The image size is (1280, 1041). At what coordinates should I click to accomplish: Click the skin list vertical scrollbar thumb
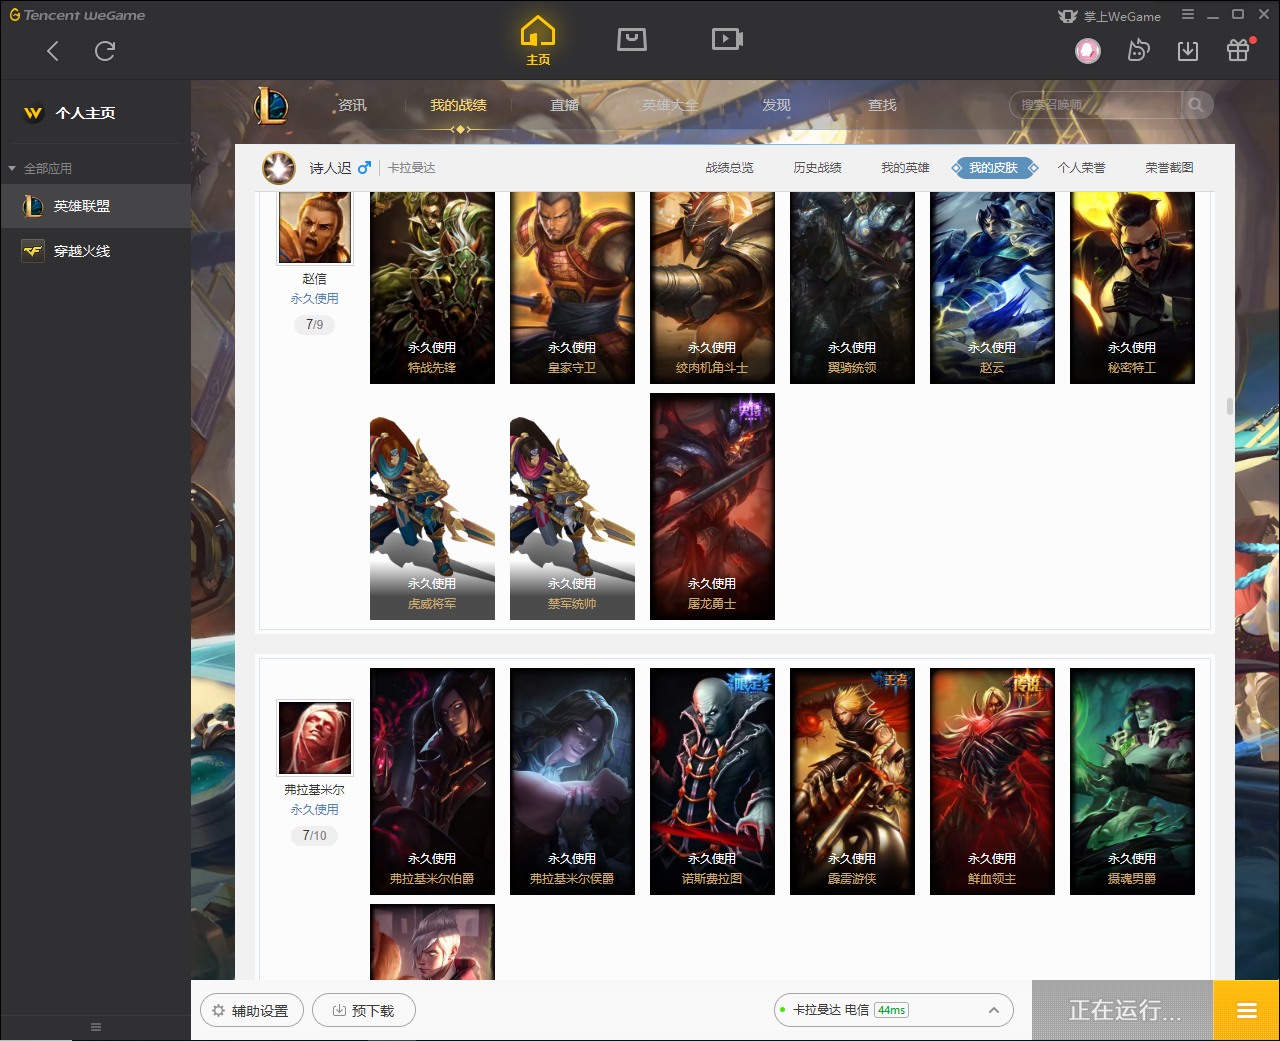point(1230,407)
